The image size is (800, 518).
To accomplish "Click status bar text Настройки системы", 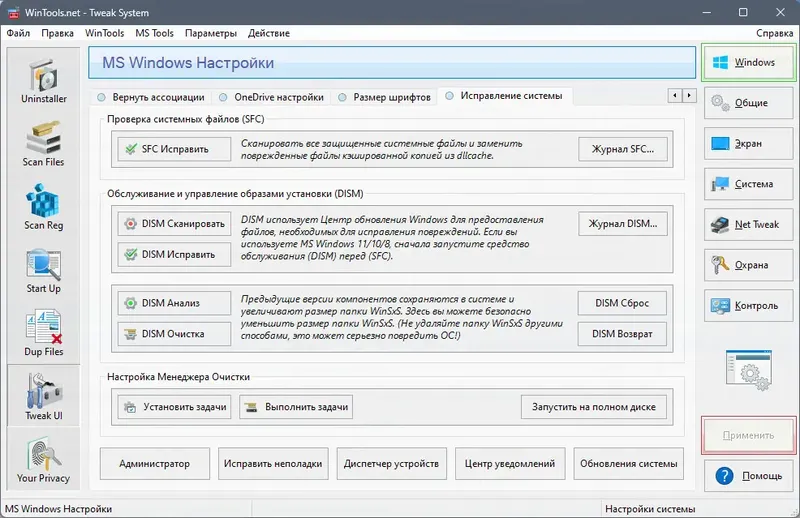I will tap(650, 509).
